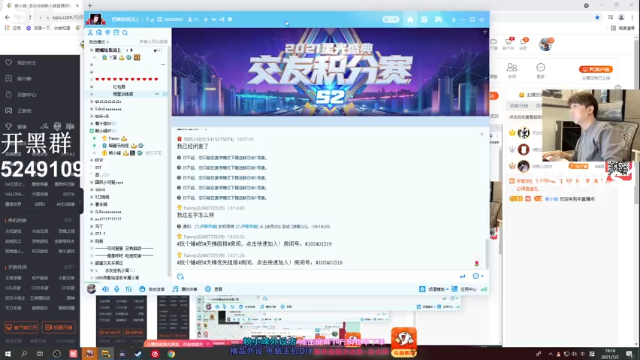
Task: Open Steam from the taskbar
Action: click(x=138, y=353)
